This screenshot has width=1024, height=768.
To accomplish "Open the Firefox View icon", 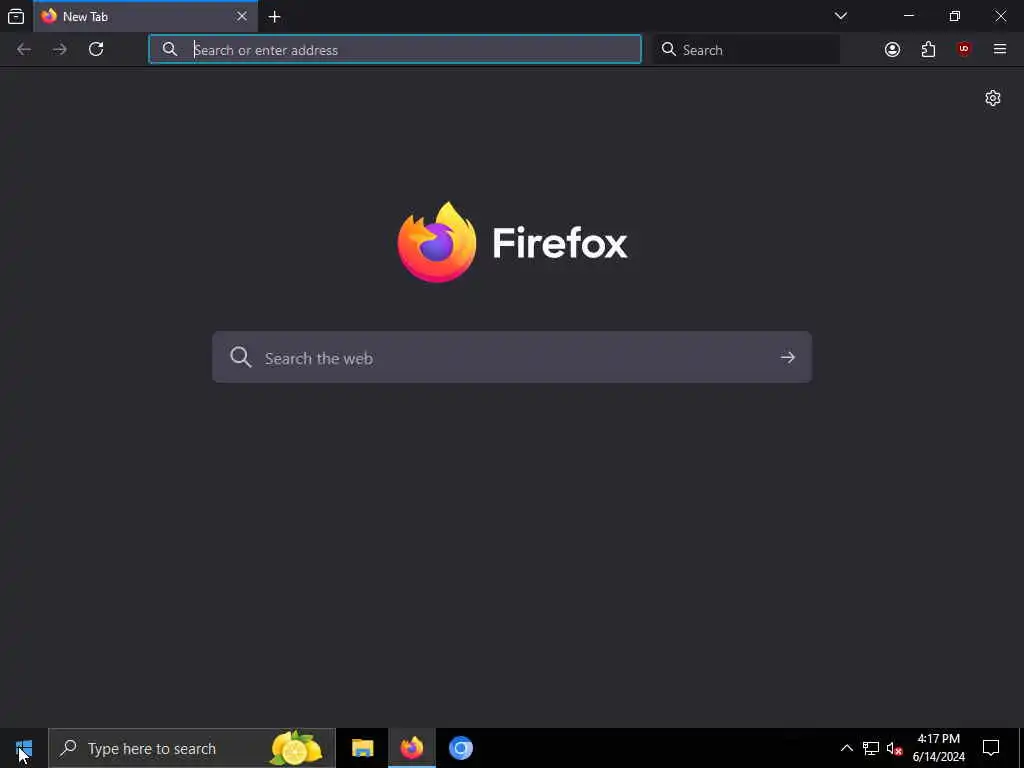I will (x=16, y=16).
